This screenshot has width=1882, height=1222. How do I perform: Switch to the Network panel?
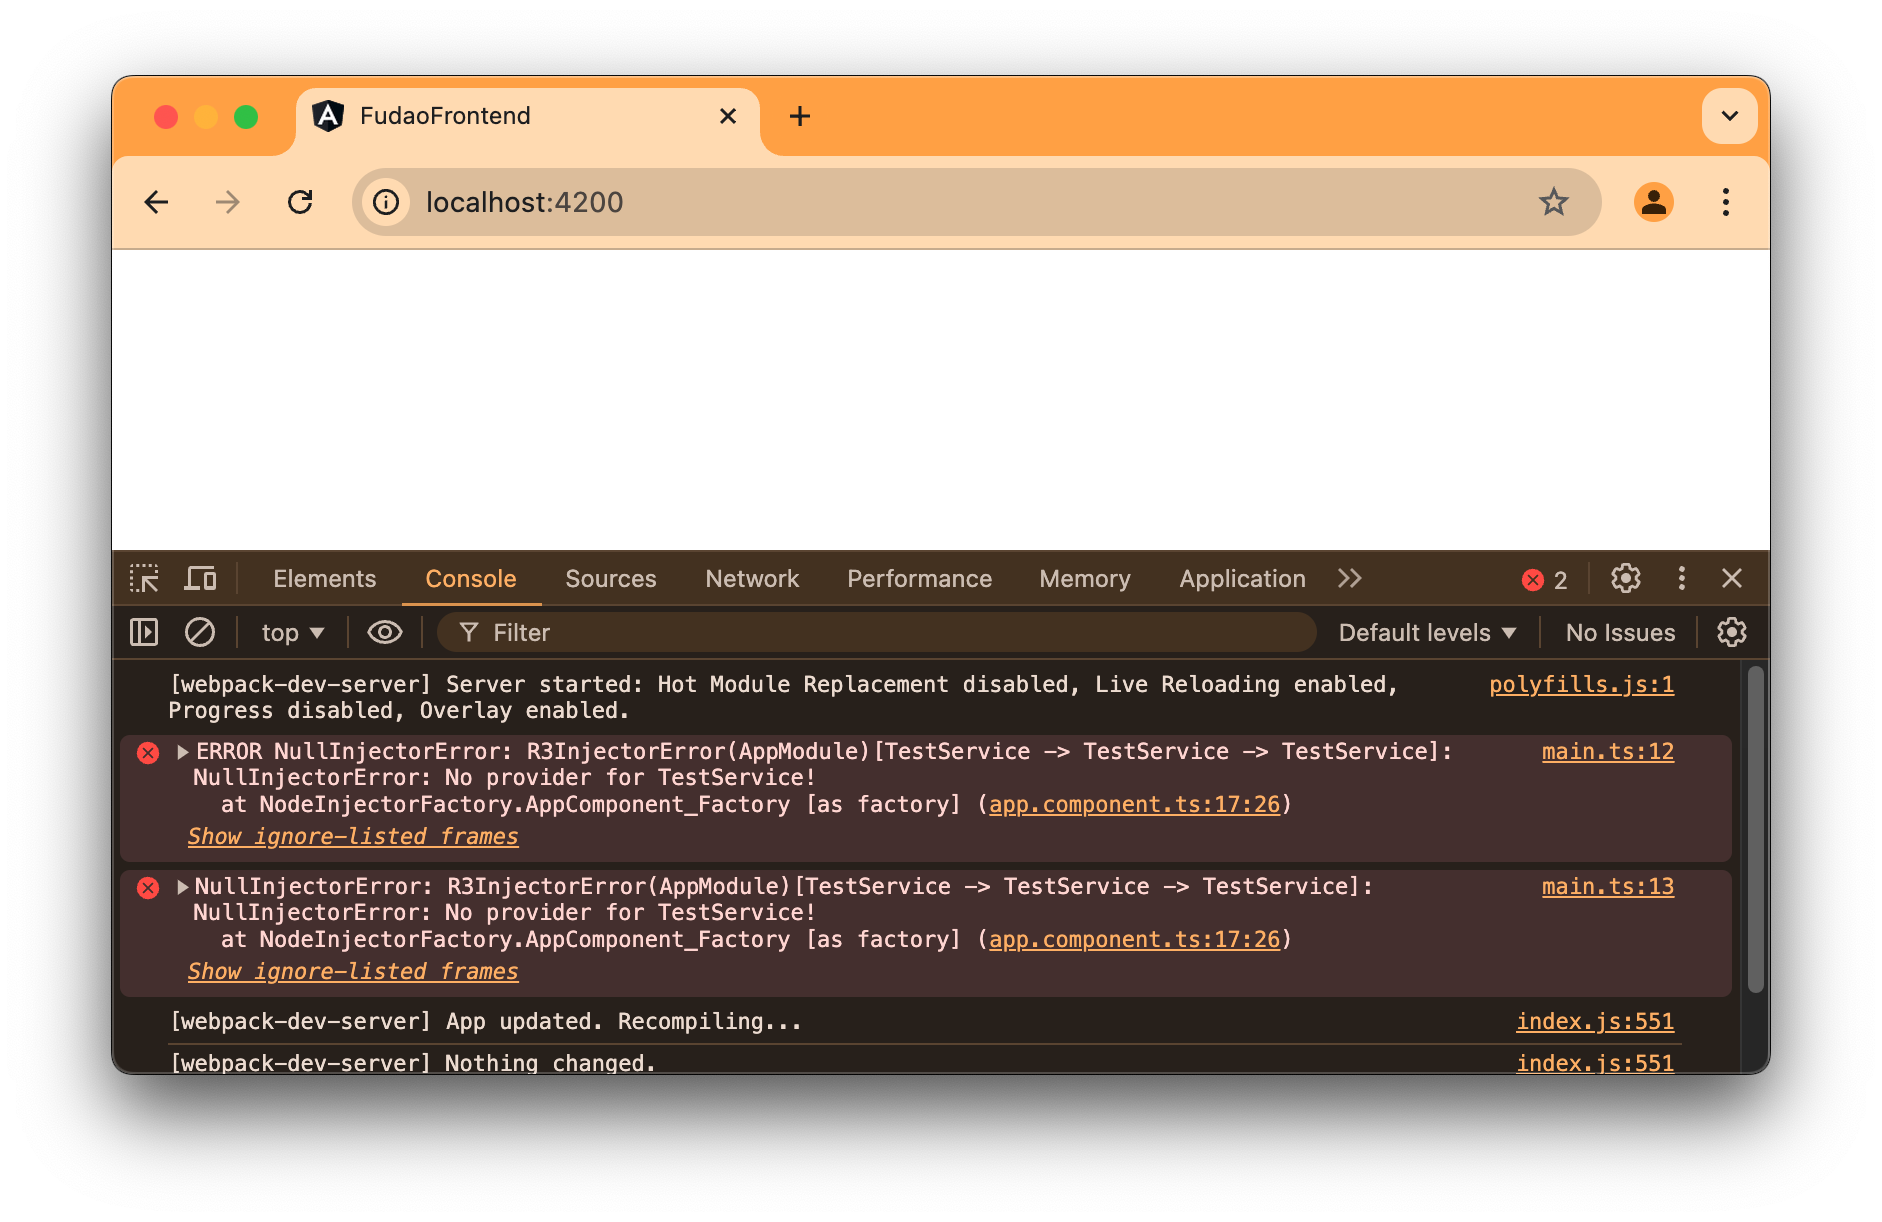(751, 578)
